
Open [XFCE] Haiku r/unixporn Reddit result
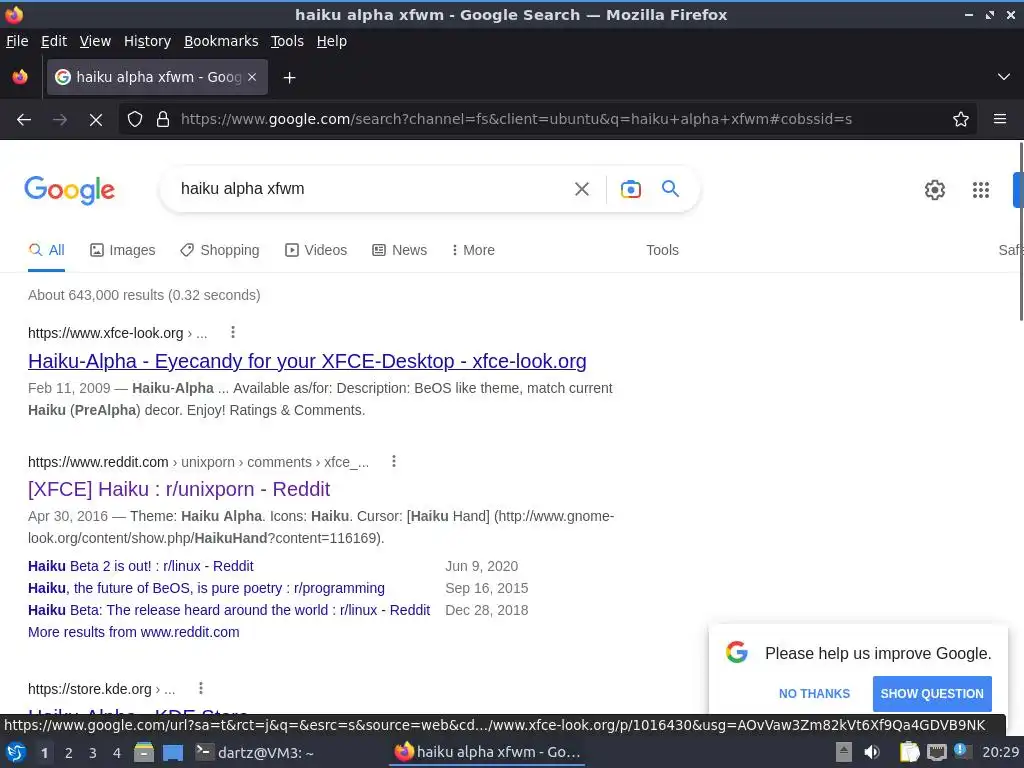(x=179, y=489)
